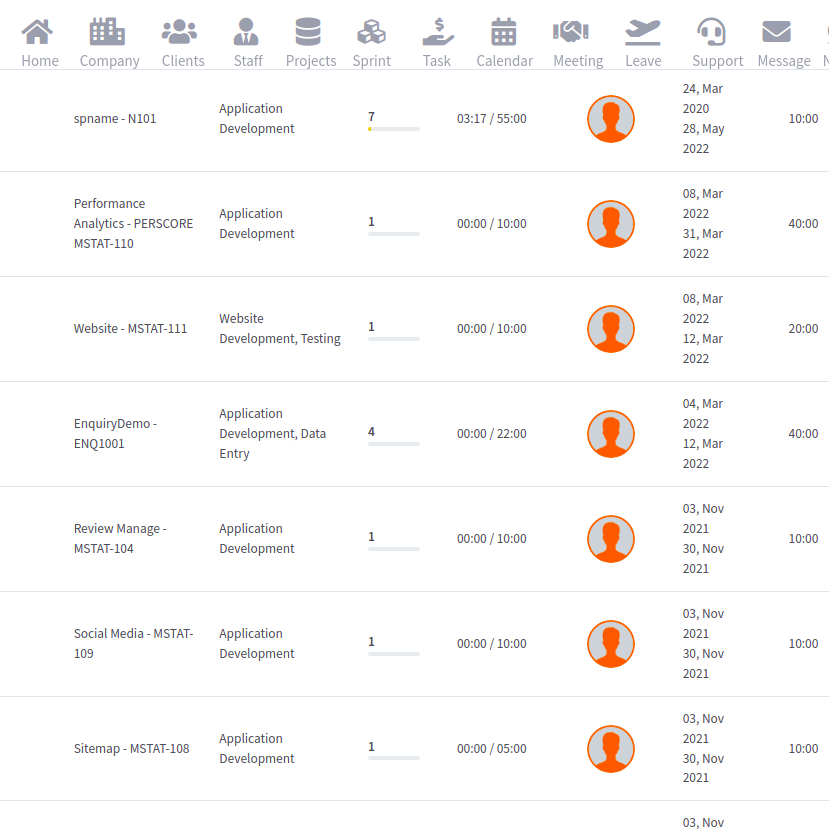Open the Leave airplane icon

pyautogui.click(x=643, y=33)
